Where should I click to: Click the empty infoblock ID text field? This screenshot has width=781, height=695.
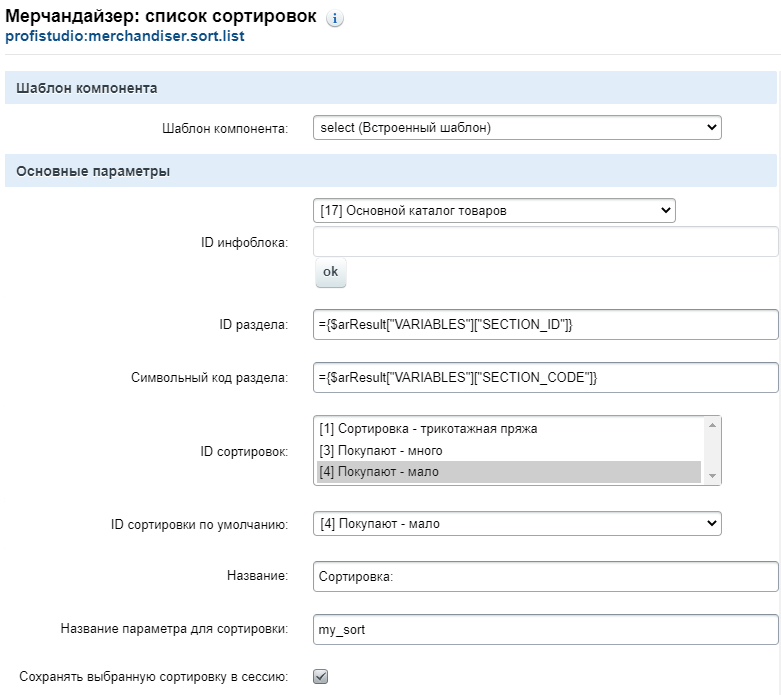[x=545, y=242]
